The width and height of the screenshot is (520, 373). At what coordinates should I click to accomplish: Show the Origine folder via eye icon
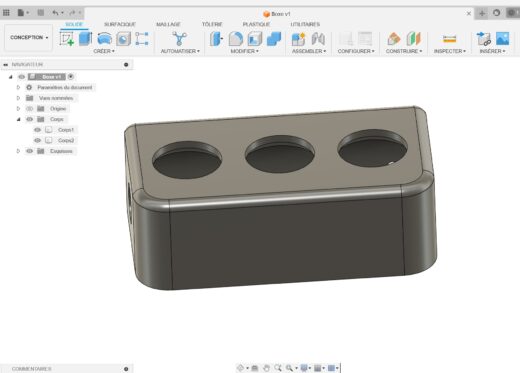click(x=30, y=109)
